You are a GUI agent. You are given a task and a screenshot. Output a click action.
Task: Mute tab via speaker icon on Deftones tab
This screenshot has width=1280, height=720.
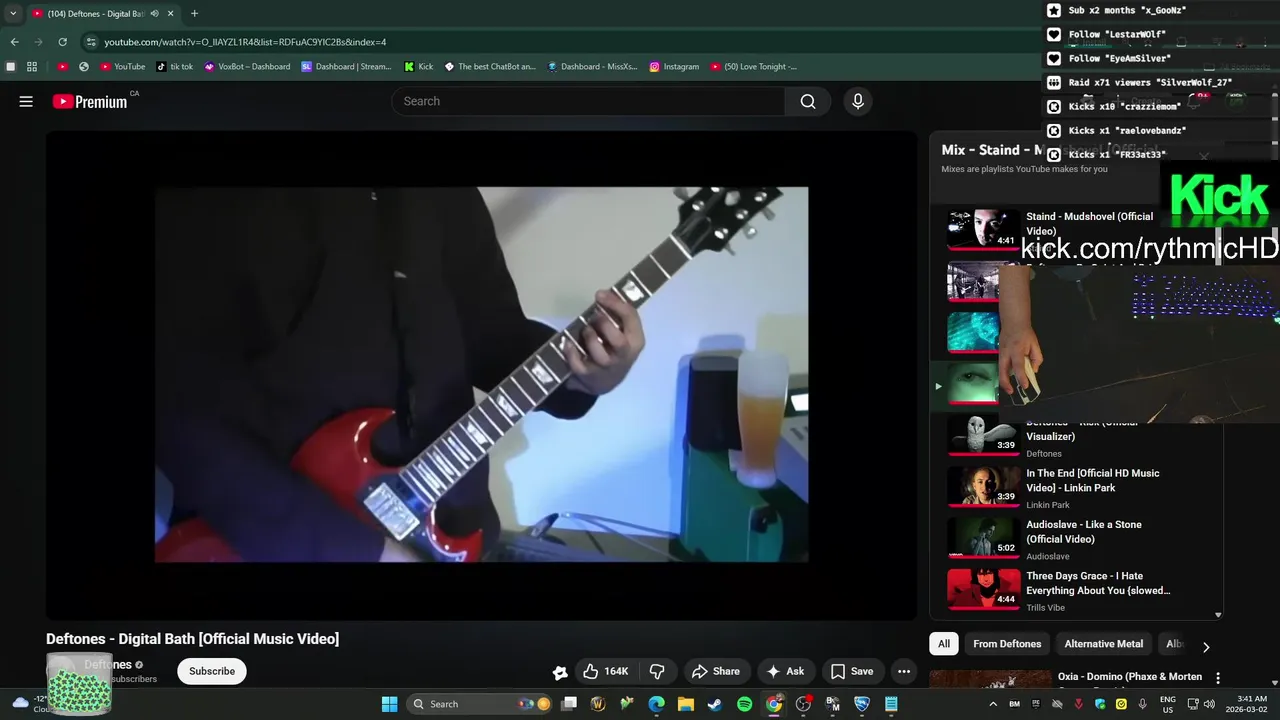(x=155, y=13)
